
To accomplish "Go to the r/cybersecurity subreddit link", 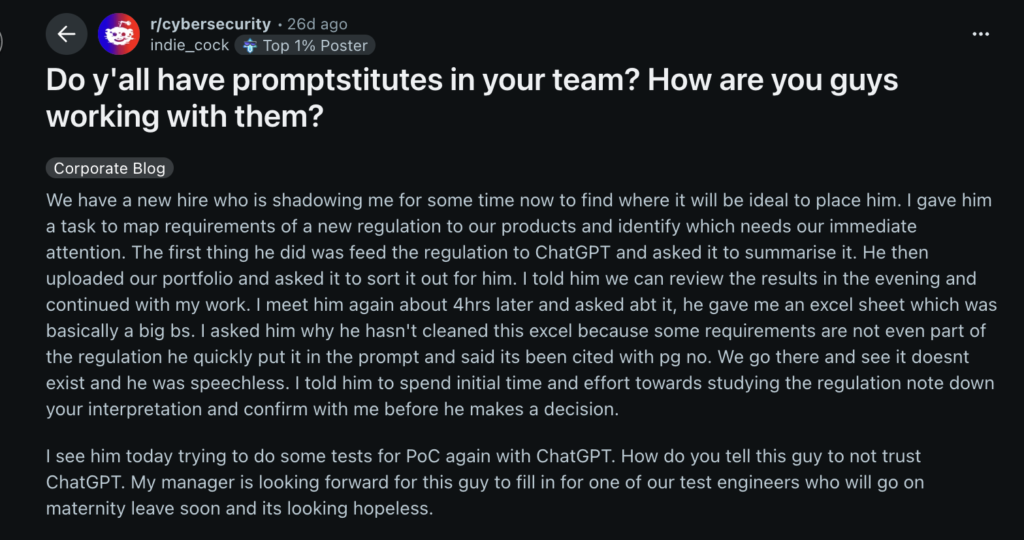I will point(210,24).
